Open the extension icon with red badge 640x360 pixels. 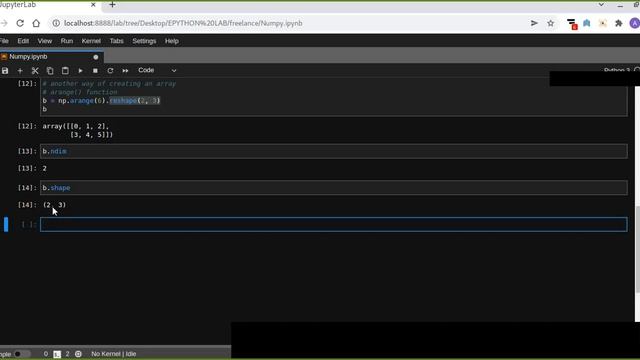click(x=572, y=24)
